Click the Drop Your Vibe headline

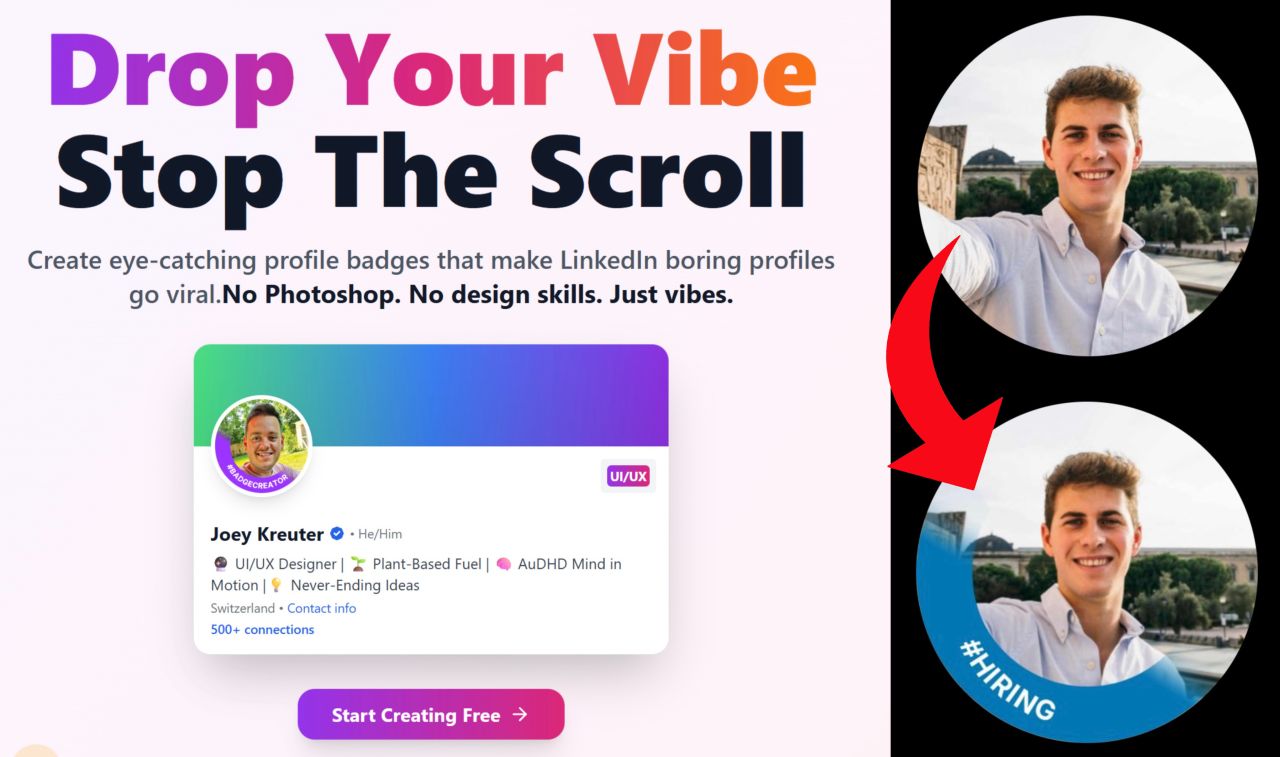point(431,70)
